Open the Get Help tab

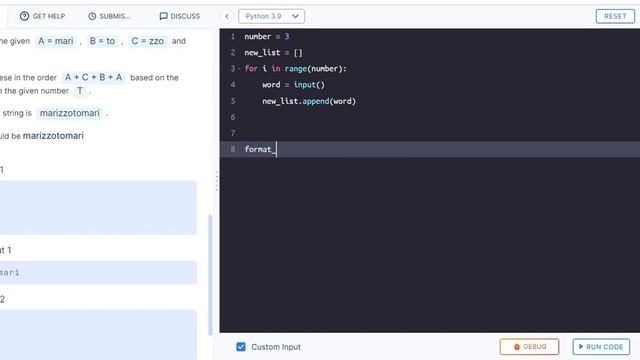click(x=42, y=16)
